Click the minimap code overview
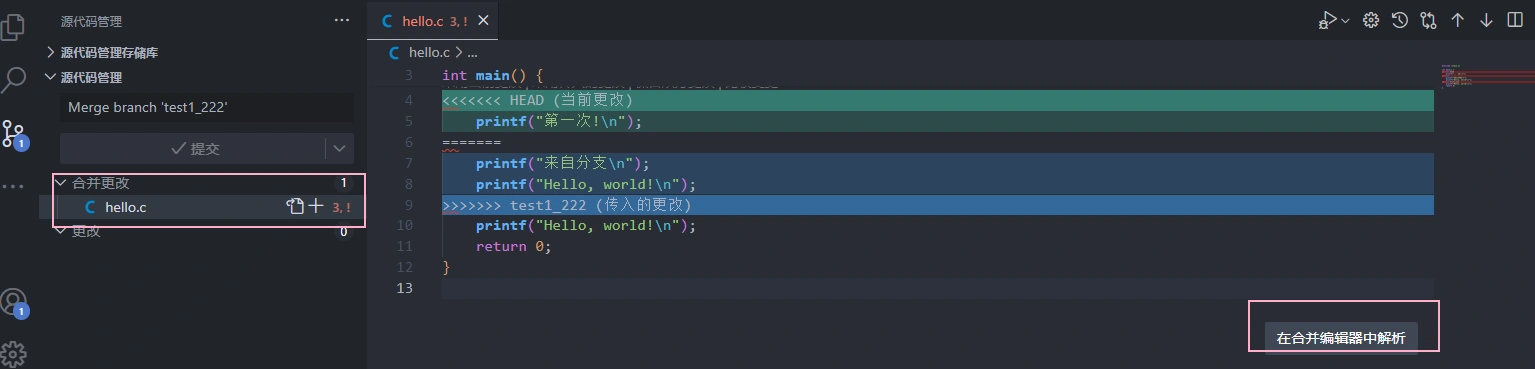Image resolution: width=1535 pixels, height=369 pixels. pyautogui.click(x=1488, y=78)
